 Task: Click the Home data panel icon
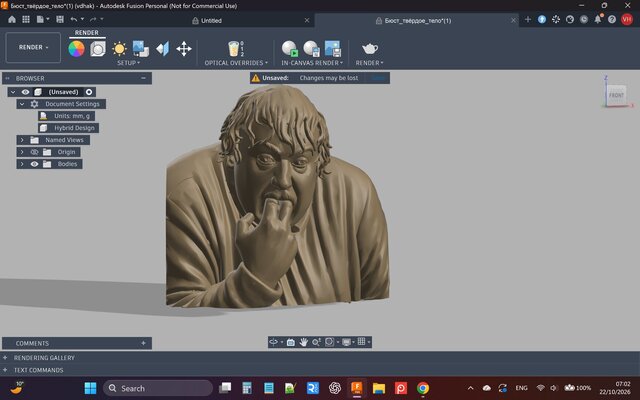(x=12, y=19)
